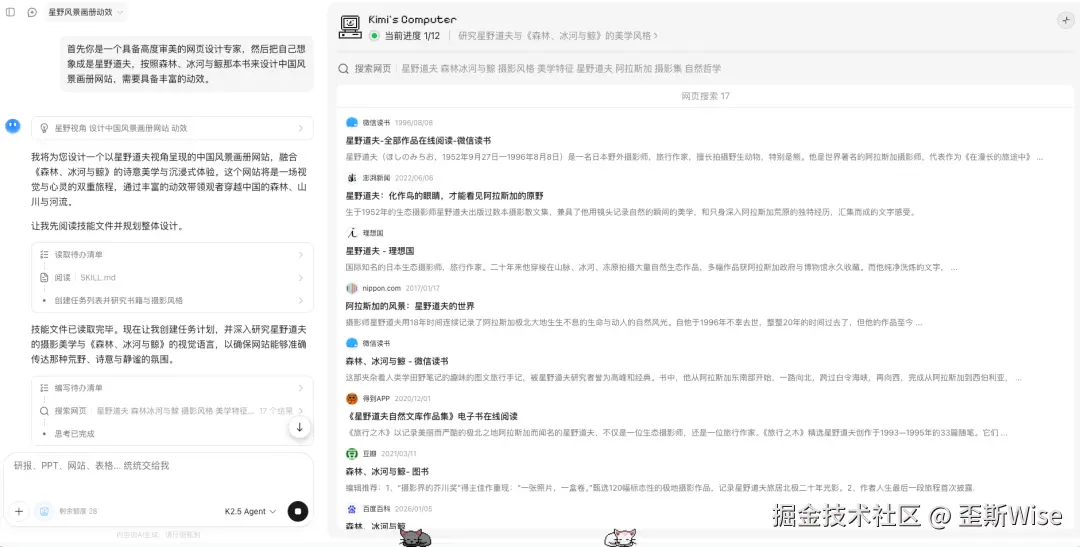Click the search magnifier icon beside 搜索网页

click(343, 69)
